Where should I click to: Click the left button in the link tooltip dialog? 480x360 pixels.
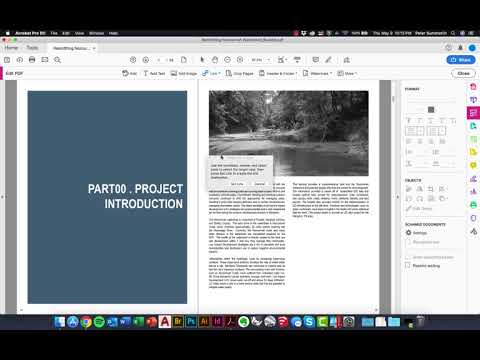(x=237, y=184)
